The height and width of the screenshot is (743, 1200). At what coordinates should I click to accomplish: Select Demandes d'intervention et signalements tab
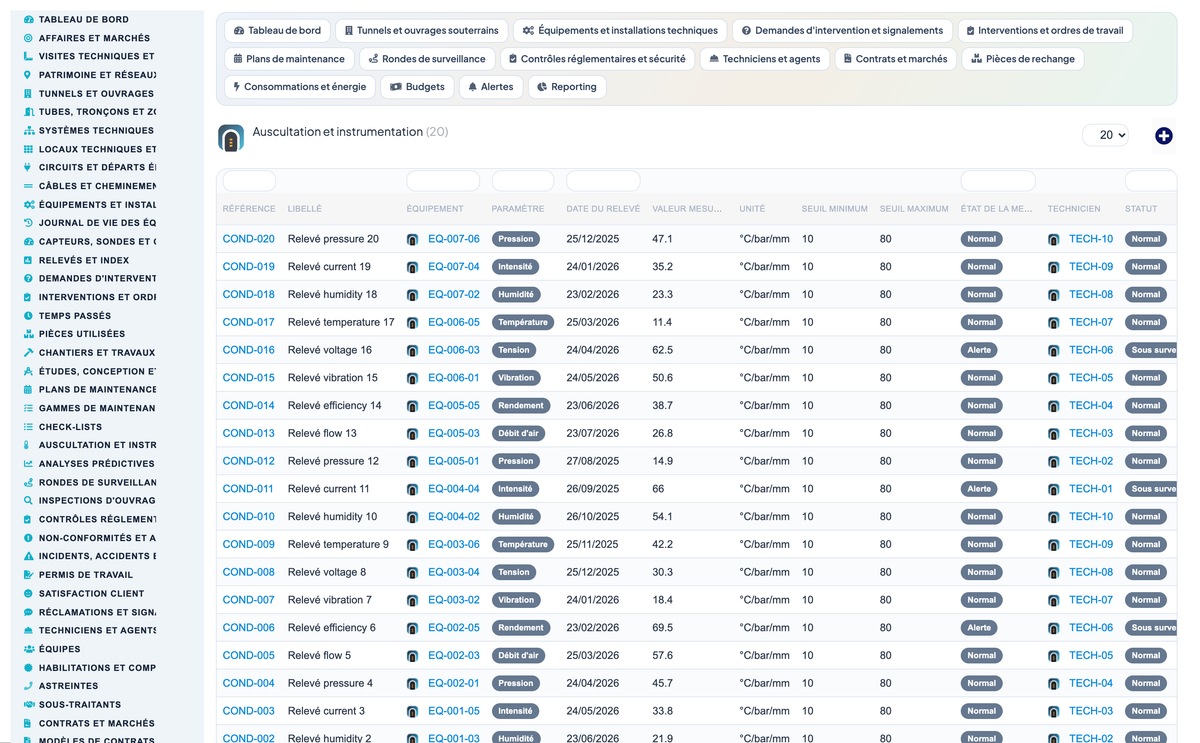pos(842,30)
